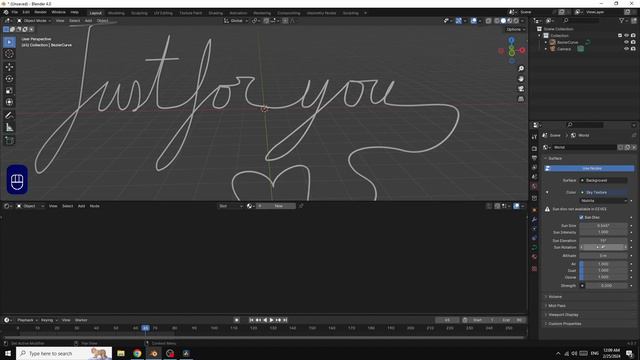Click the viewport pan hand icon
This screenshot has height=360, width=640.
521,79
